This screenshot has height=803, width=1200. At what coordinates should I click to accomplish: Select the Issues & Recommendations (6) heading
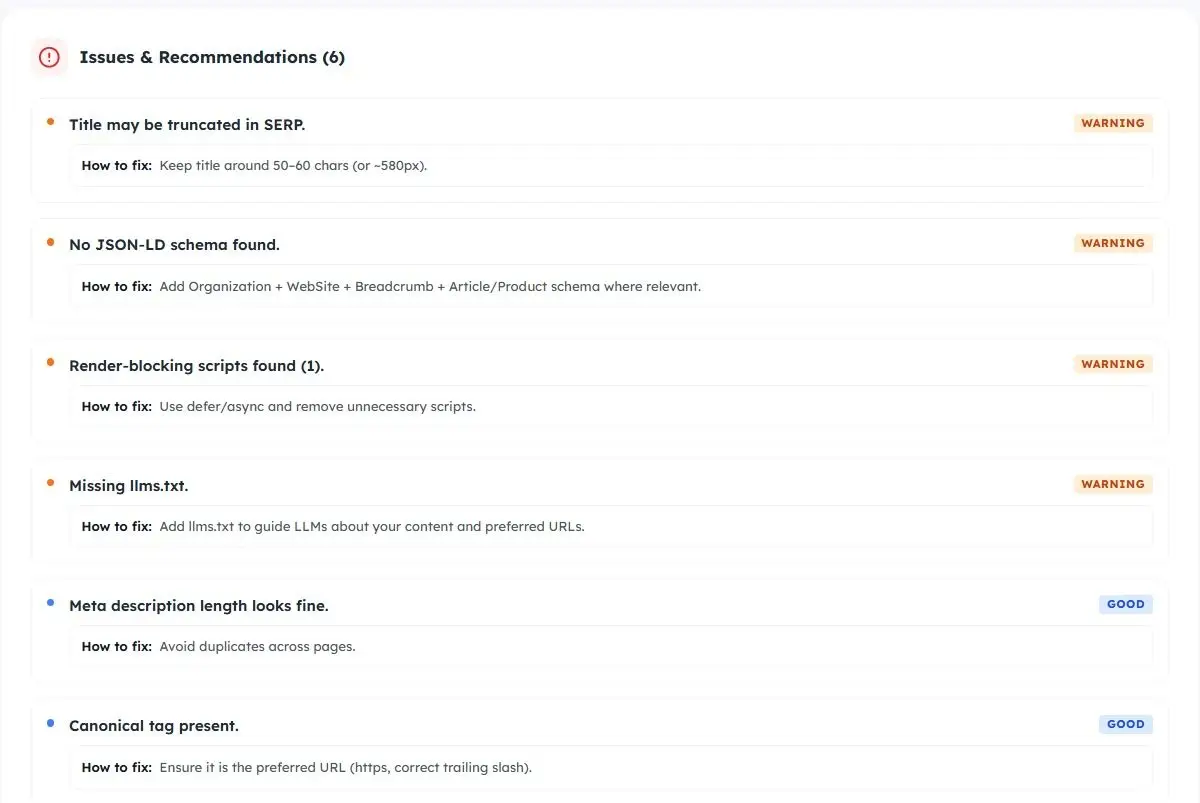pos(212,57)
